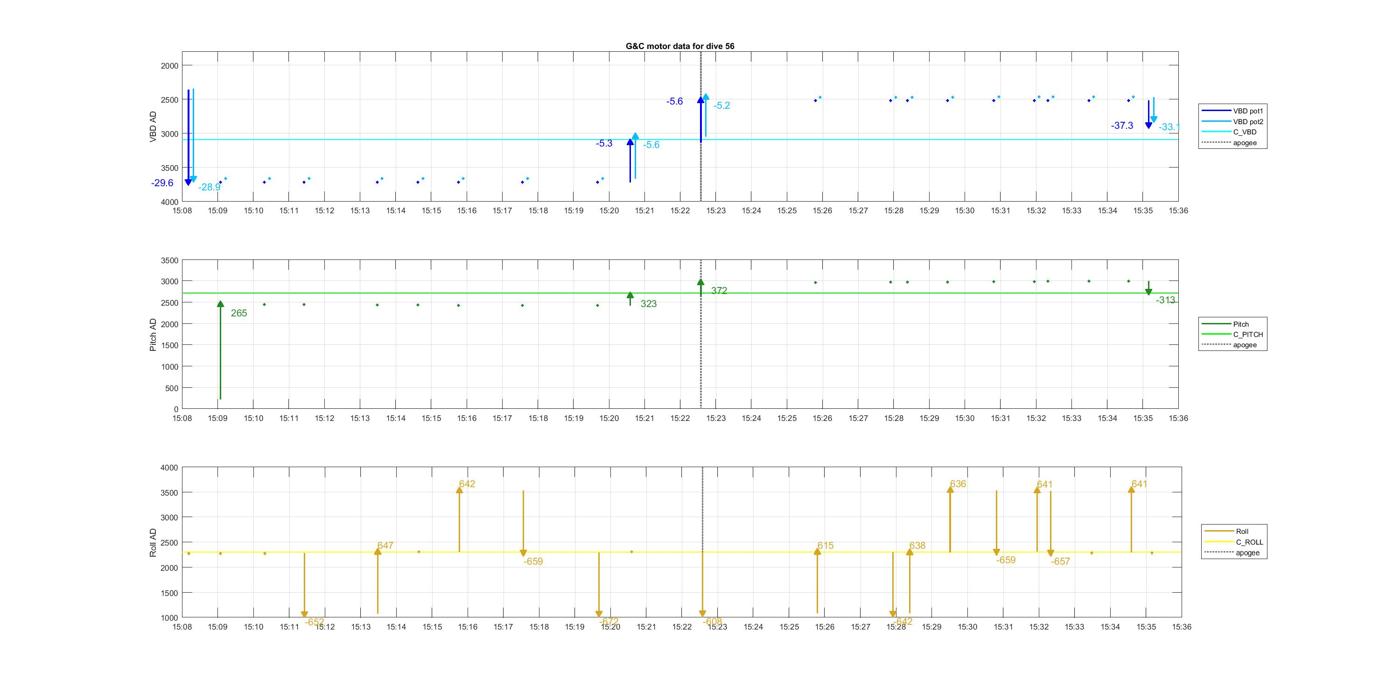This screenshot has height=693, width=1400.
Task: Click the '372' pitch value label
Action: 720,291
